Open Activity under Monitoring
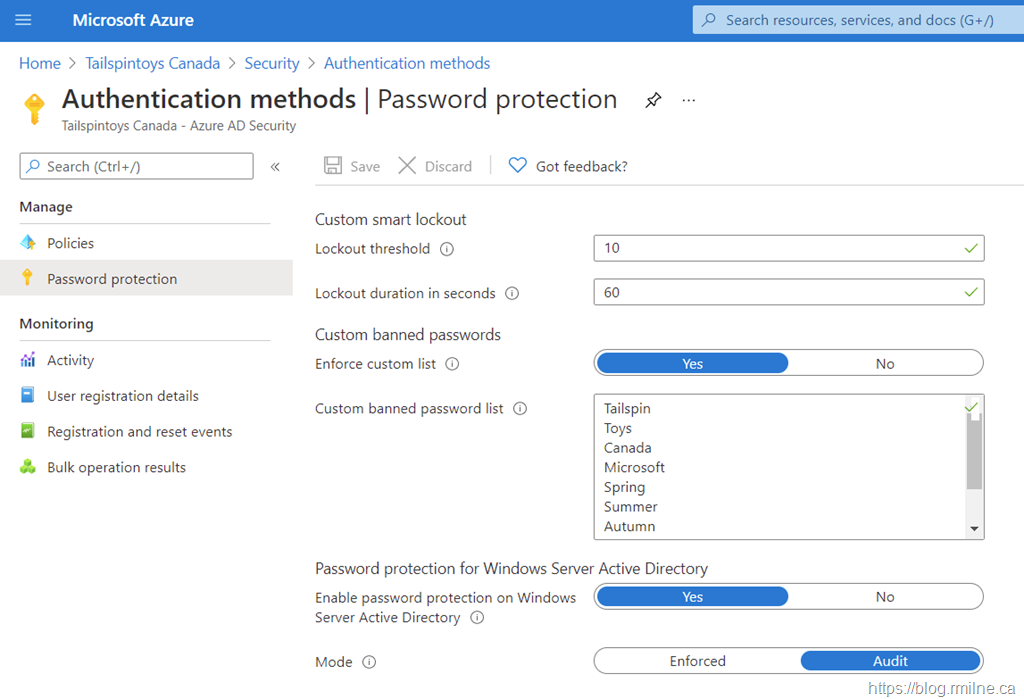Image resolution: width=1024 pixels, height=699 pixels. pos(70,360)
